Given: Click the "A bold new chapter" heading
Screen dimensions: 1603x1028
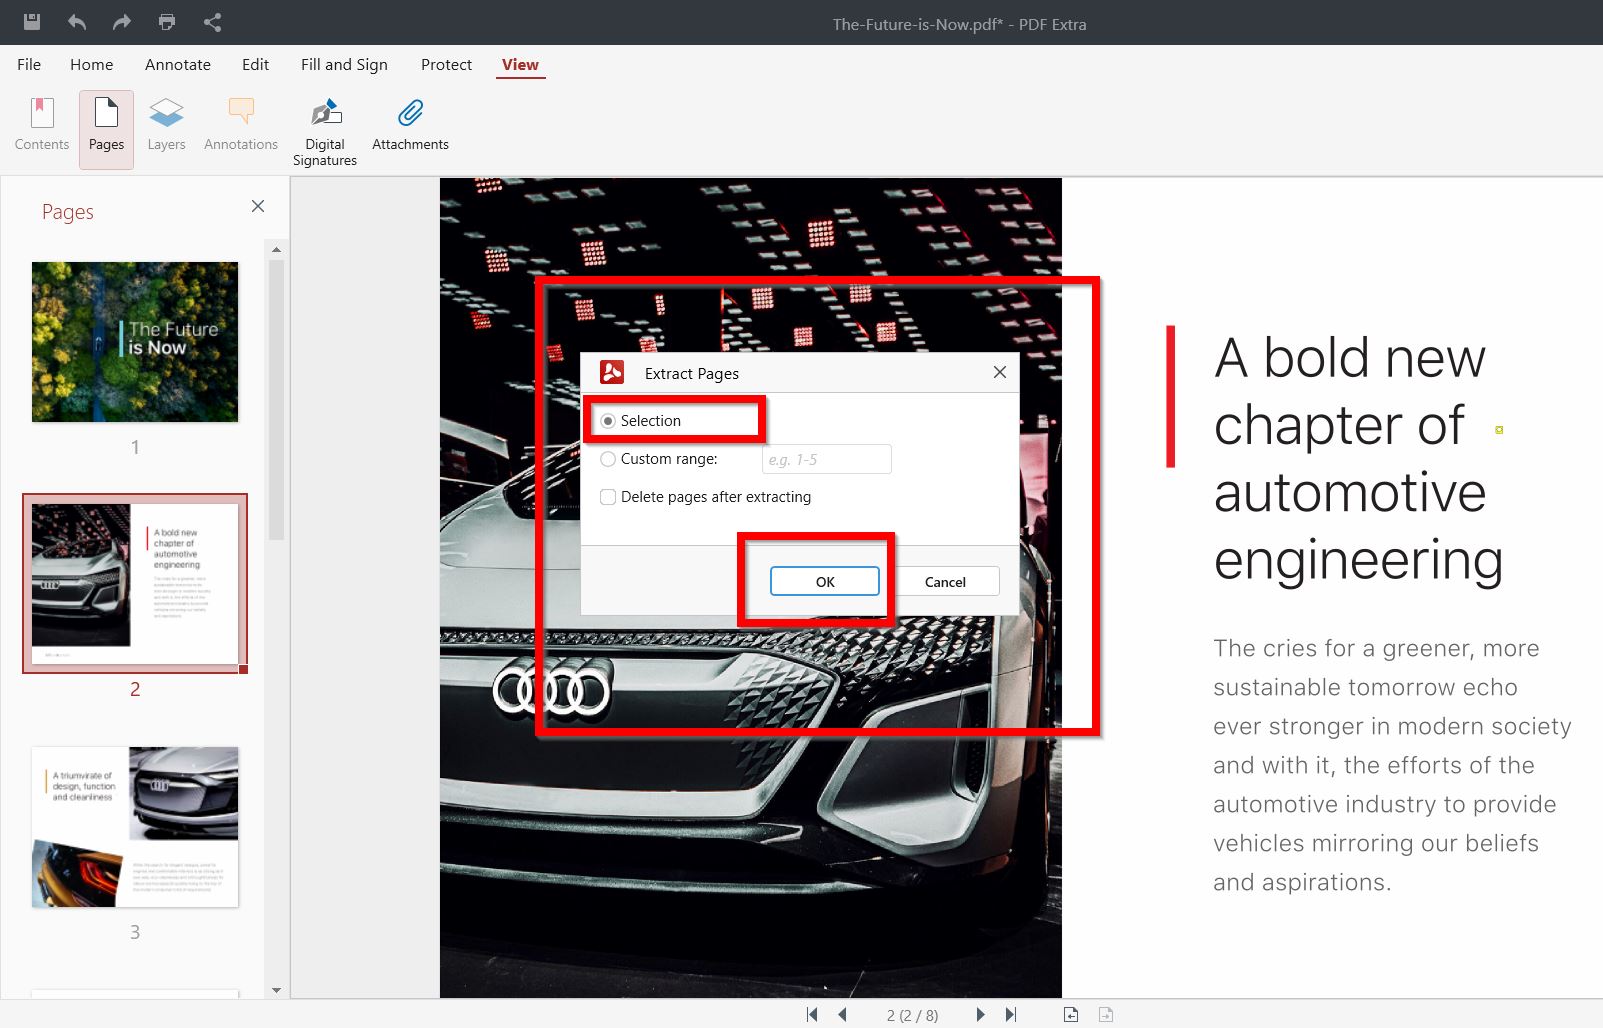Looking at the screenshot, I should (x=1358, y=458).
